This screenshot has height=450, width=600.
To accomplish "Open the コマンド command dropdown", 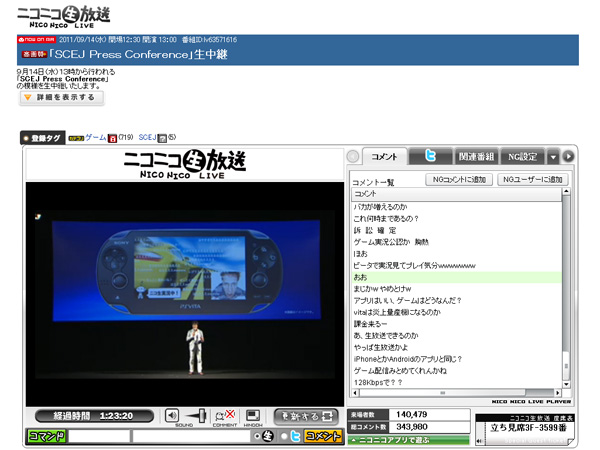I will [x=46, y=436].
